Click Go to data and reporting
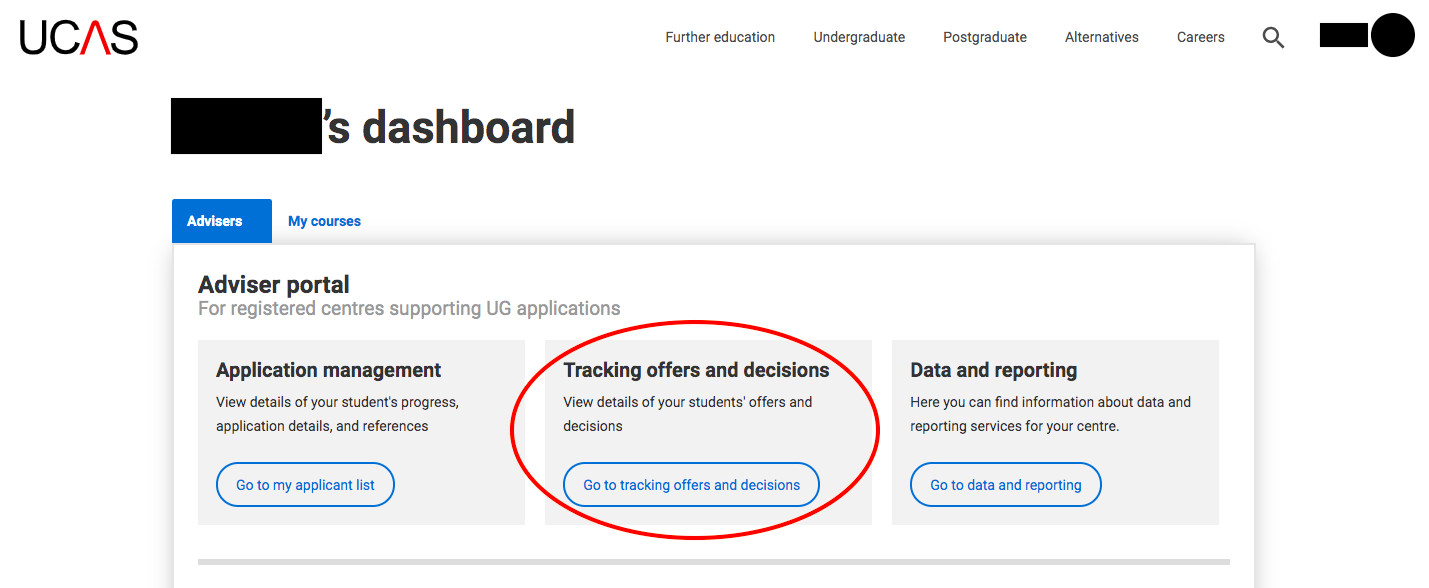The image size is (1429, 588). tap(1005, 485)
